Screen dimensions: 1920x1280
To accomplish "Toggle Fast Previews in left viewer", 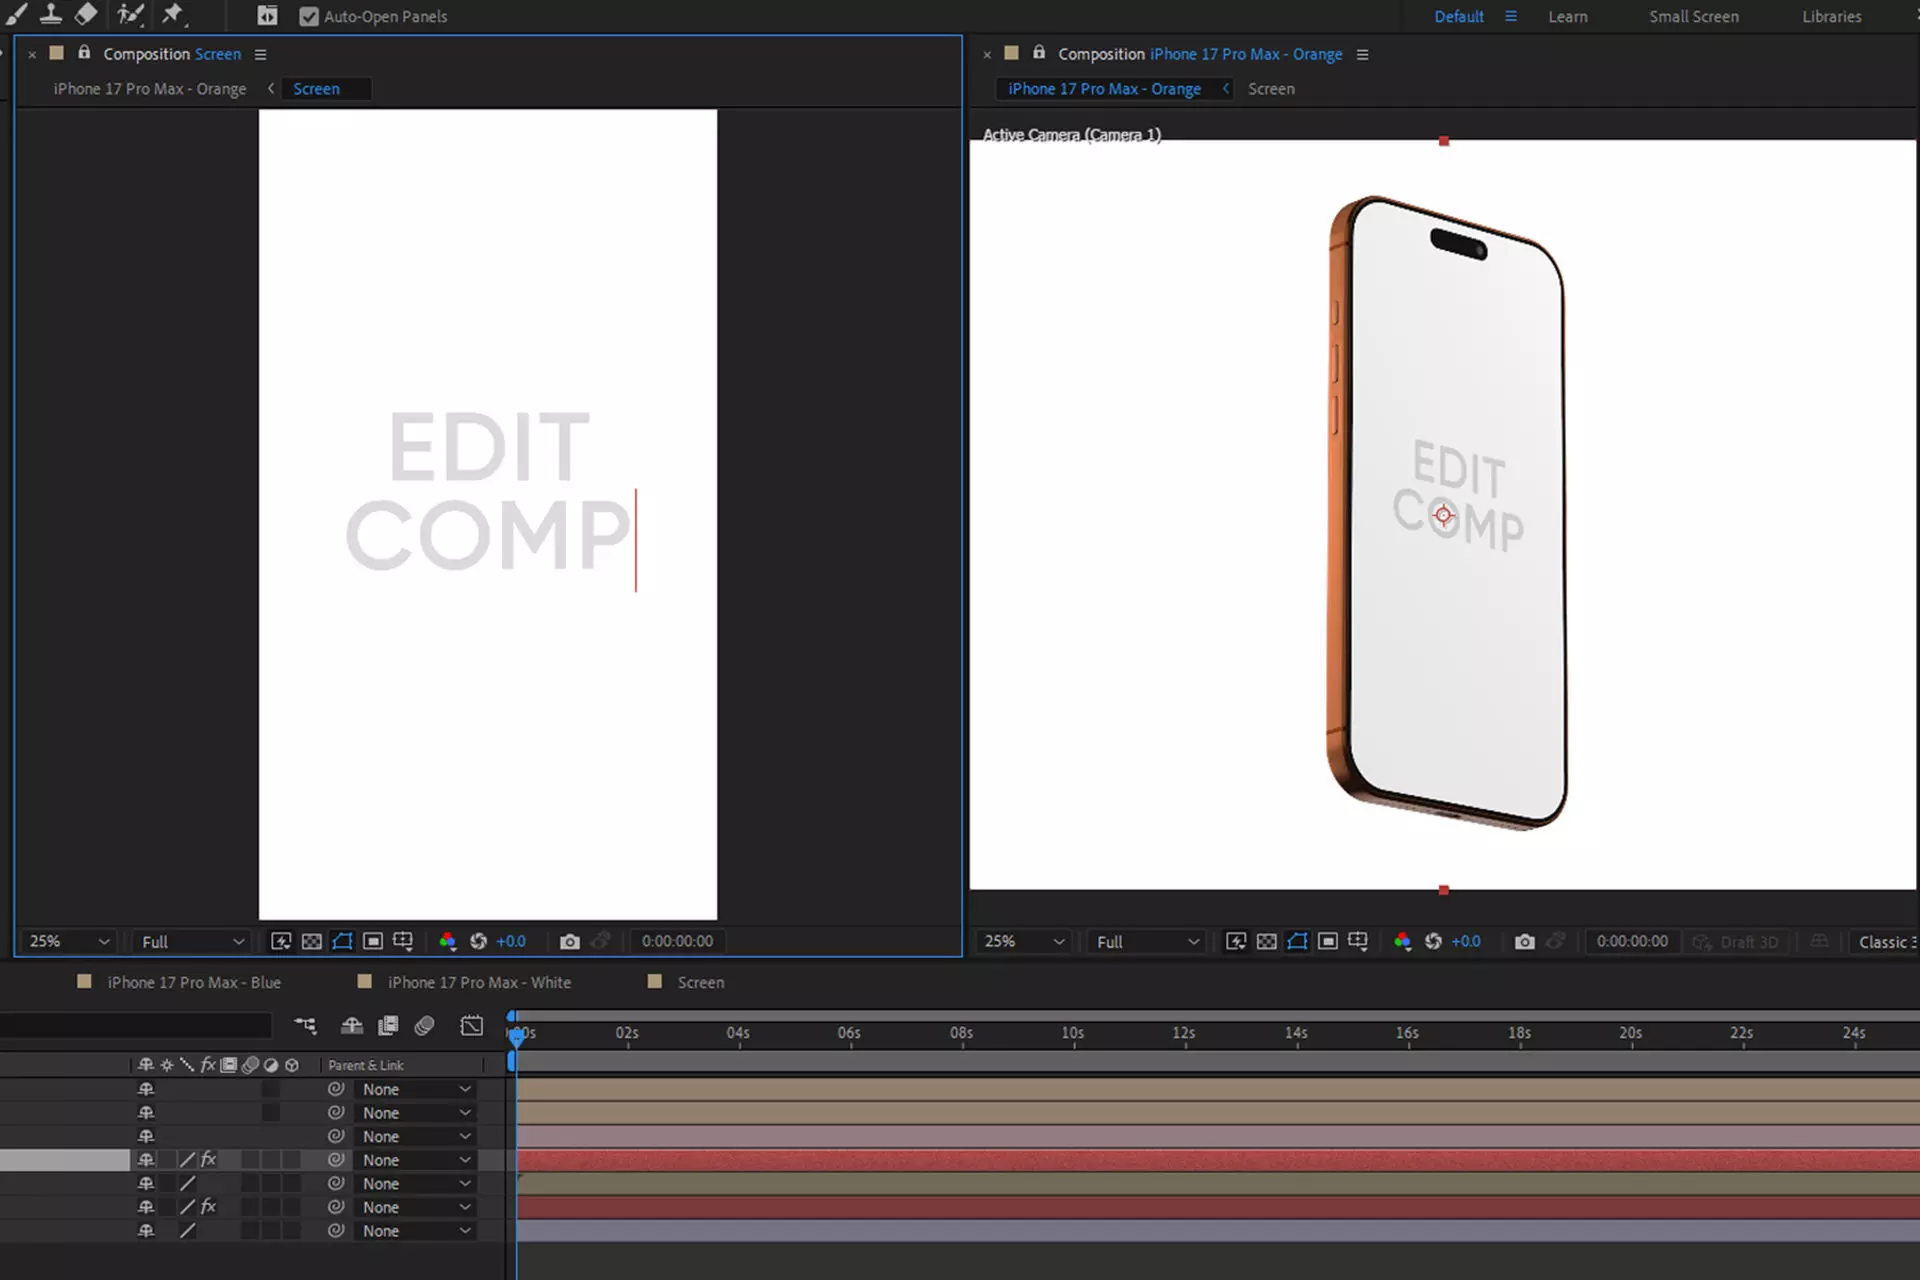I will coord(281,941).
